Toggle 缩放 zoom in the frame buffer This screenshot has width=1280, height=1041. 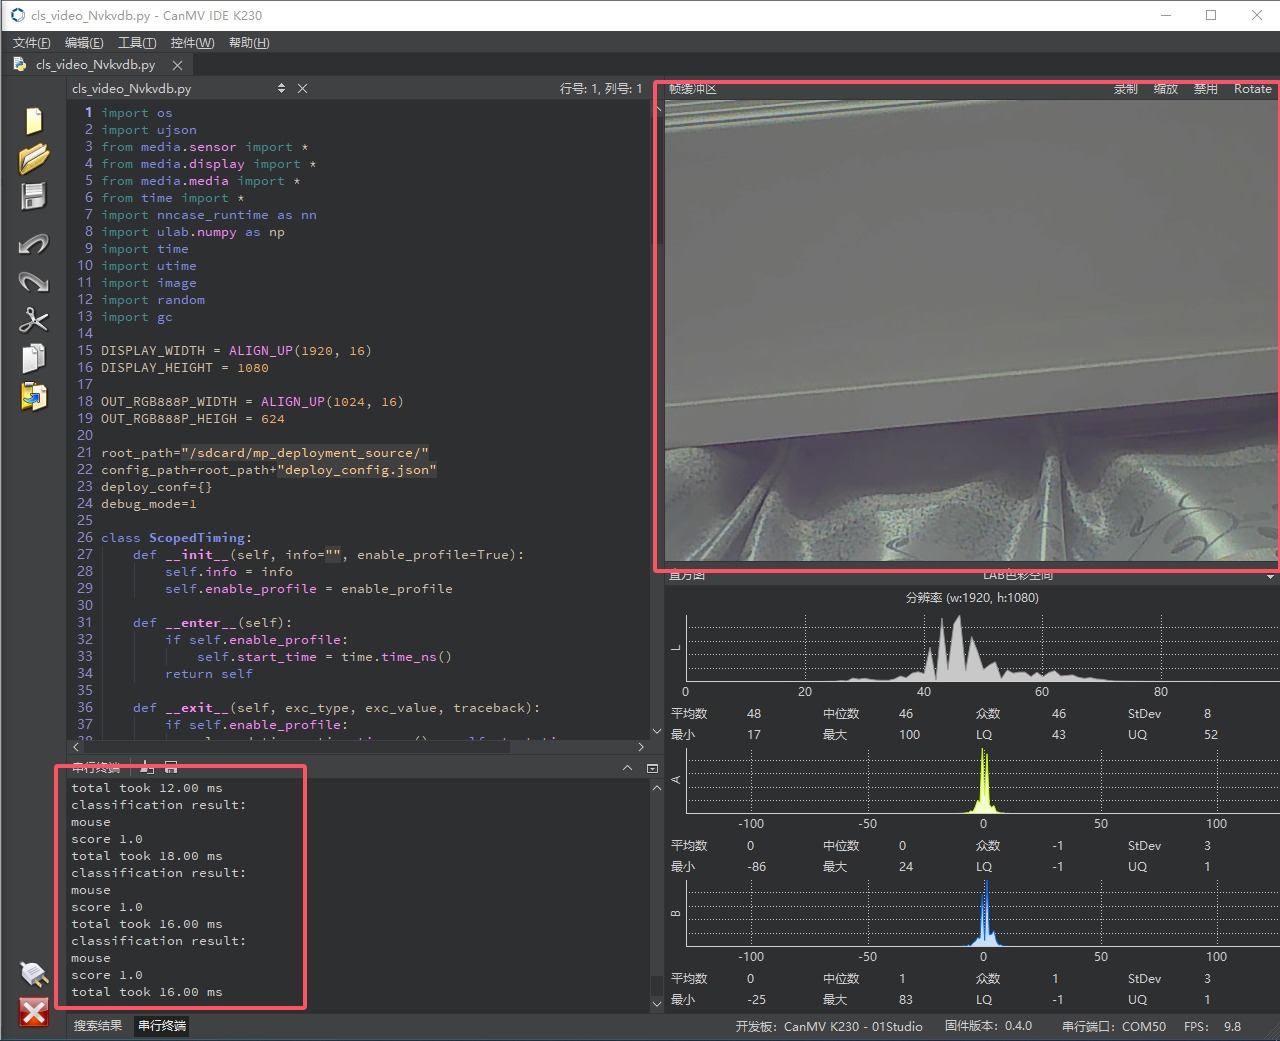pyautogui.click(x=1165, y=89)
